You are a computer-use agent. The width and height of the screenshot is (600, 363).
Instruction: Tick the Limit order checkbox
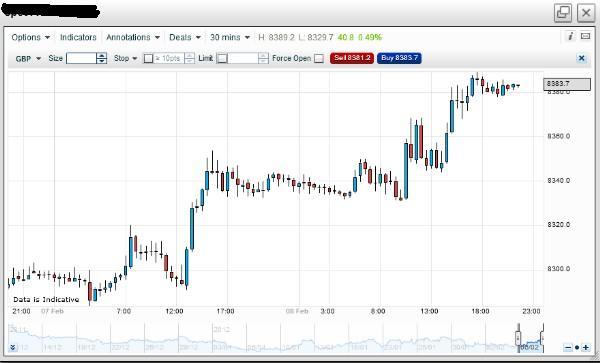click(x=222, y=59)
